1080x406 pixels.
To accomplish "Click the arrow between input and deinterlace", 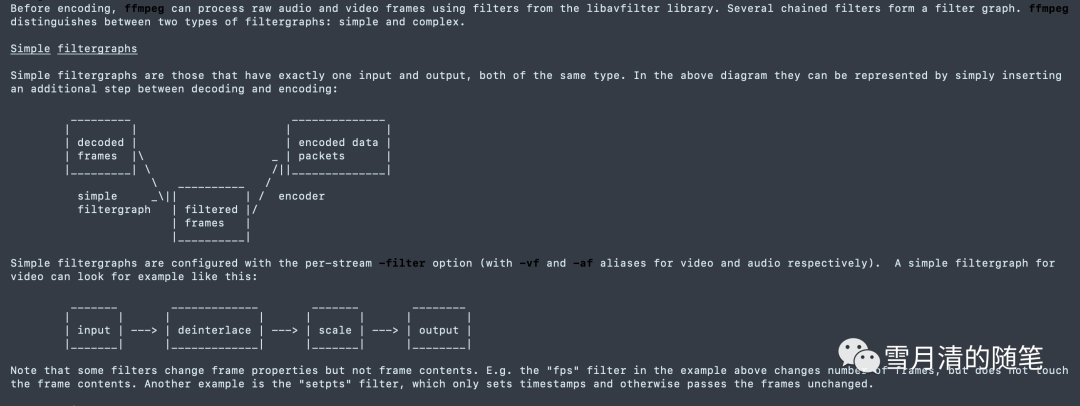I will pyautogui.click(x=144, y=330).
